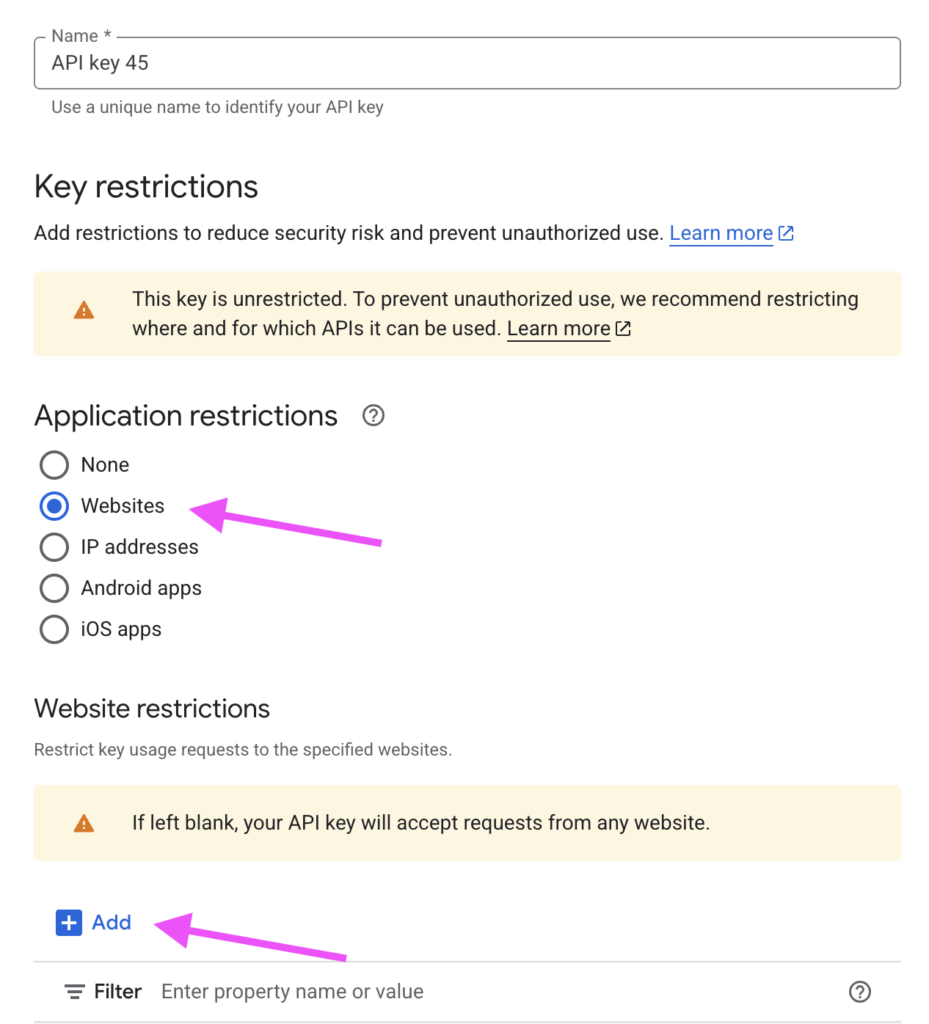
Task: Click the Filter label
Action: 118,992
